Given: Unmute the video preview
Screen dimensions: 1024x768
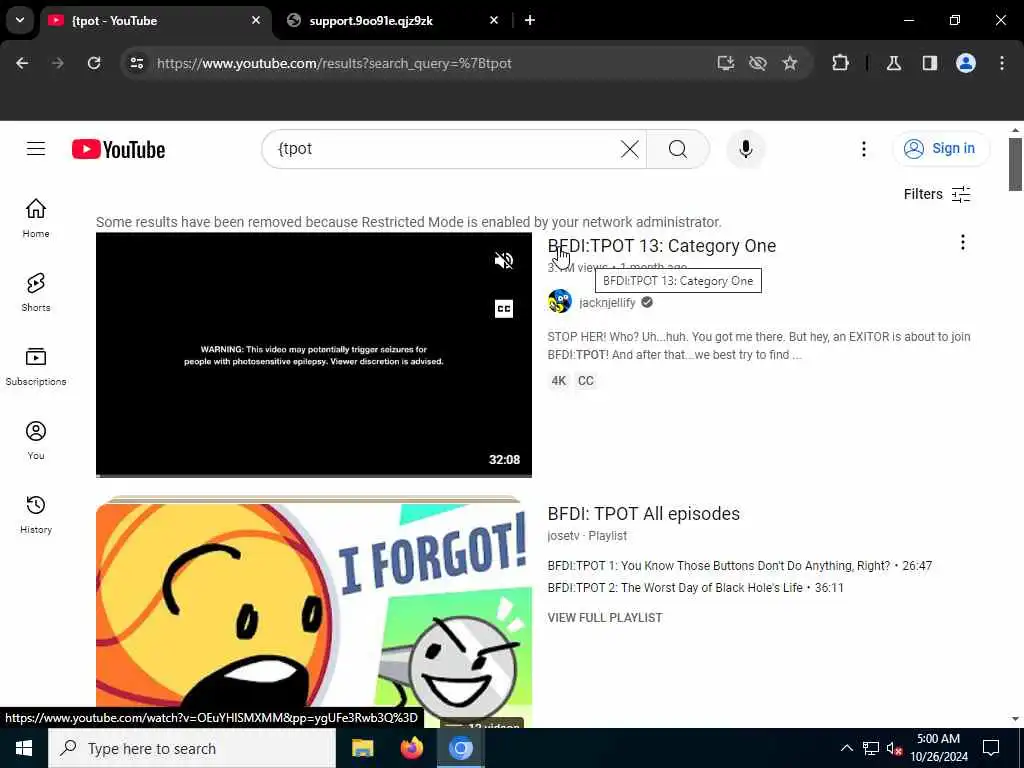Looking at the screenshot, I should click(x=504, y=261).
